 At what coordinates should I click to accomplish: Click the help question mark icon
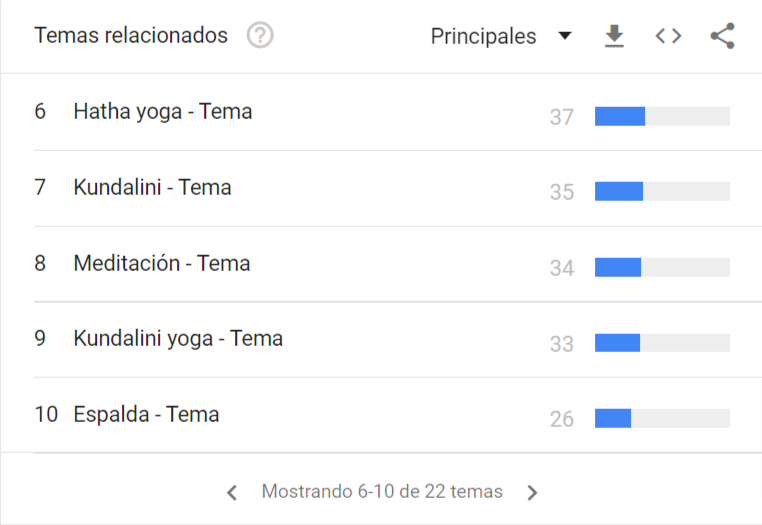(x=260, y=35)
